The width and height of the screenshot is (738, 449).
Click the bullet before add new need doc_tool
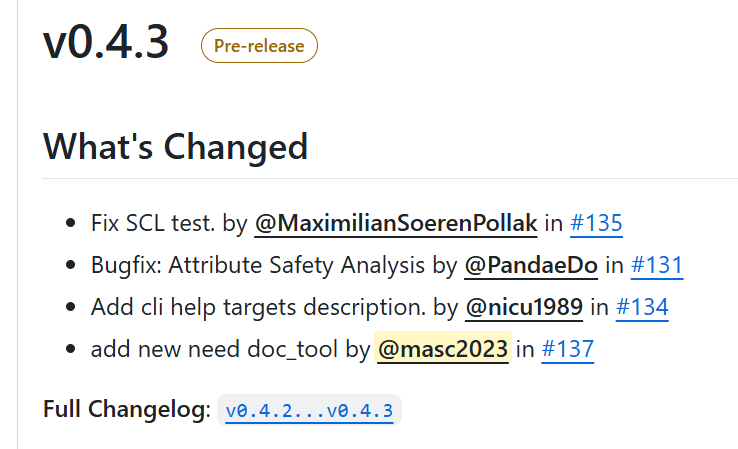click(70, 349)
